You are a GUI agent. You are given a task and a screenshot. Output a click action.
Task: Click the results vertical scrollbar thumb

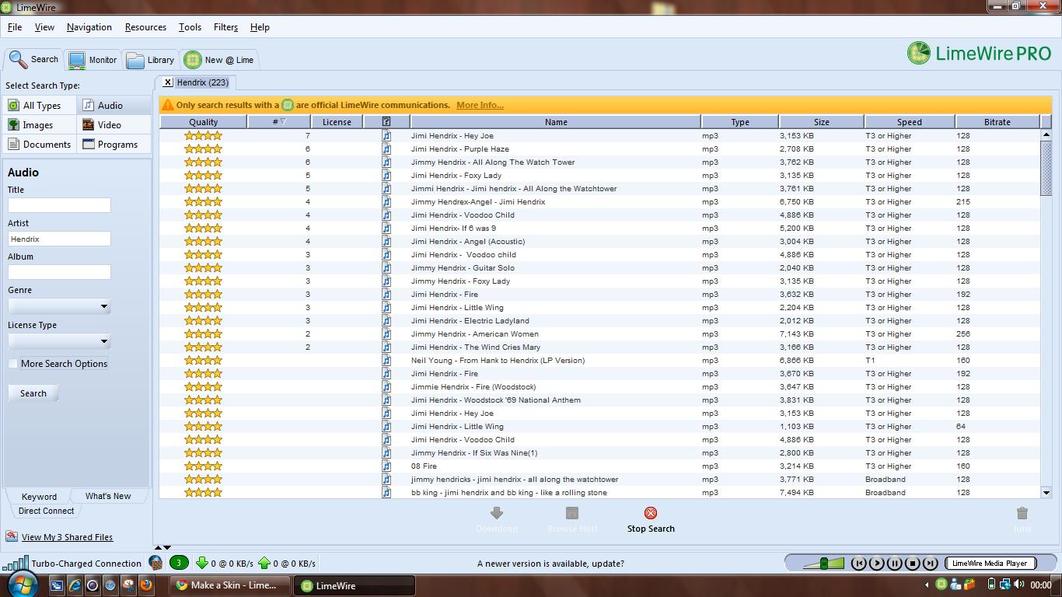tap(1046, 169)
